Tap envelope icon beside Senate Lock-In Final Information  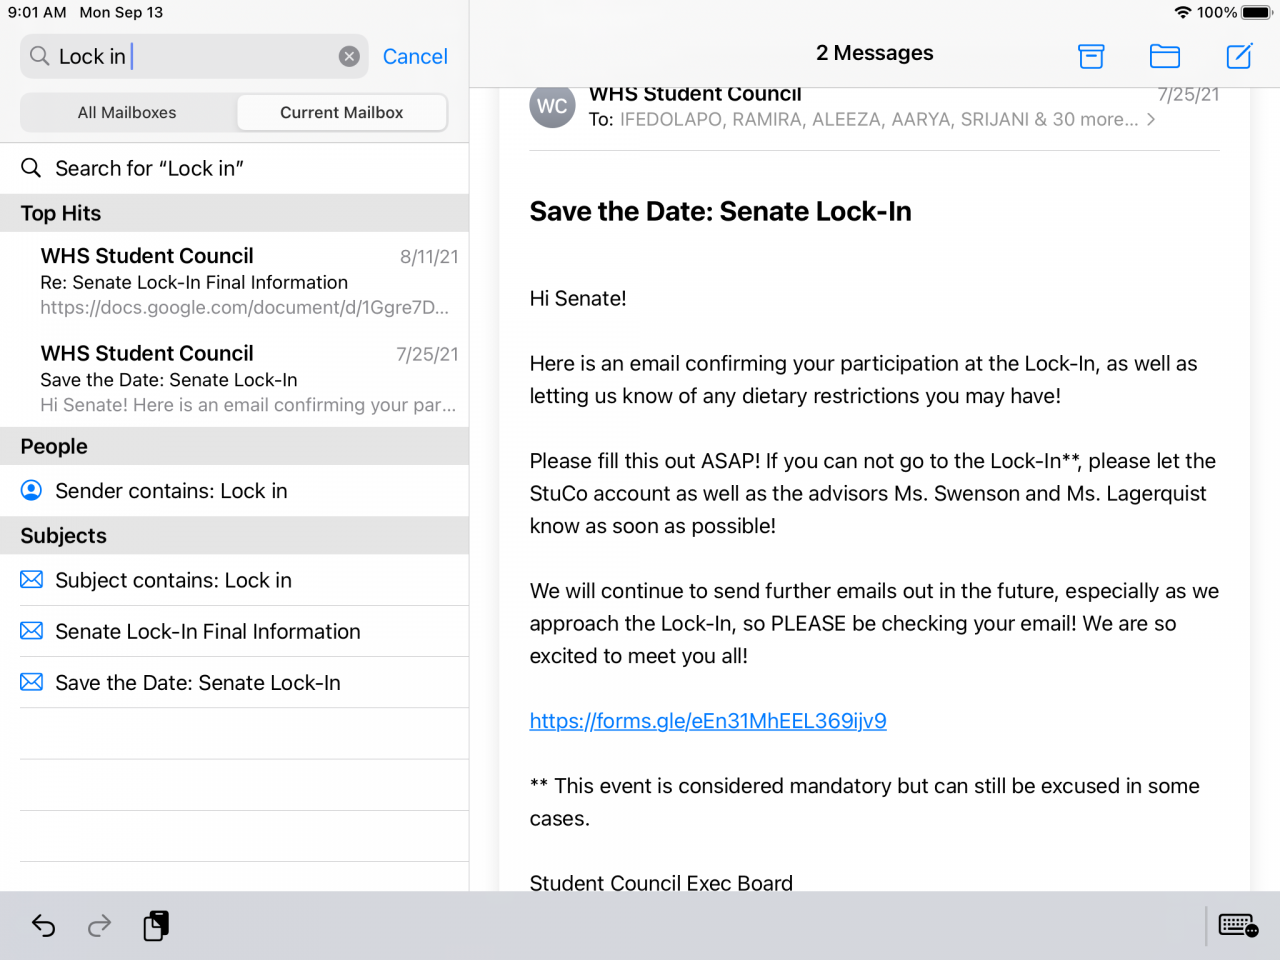[x=32, y=631]
